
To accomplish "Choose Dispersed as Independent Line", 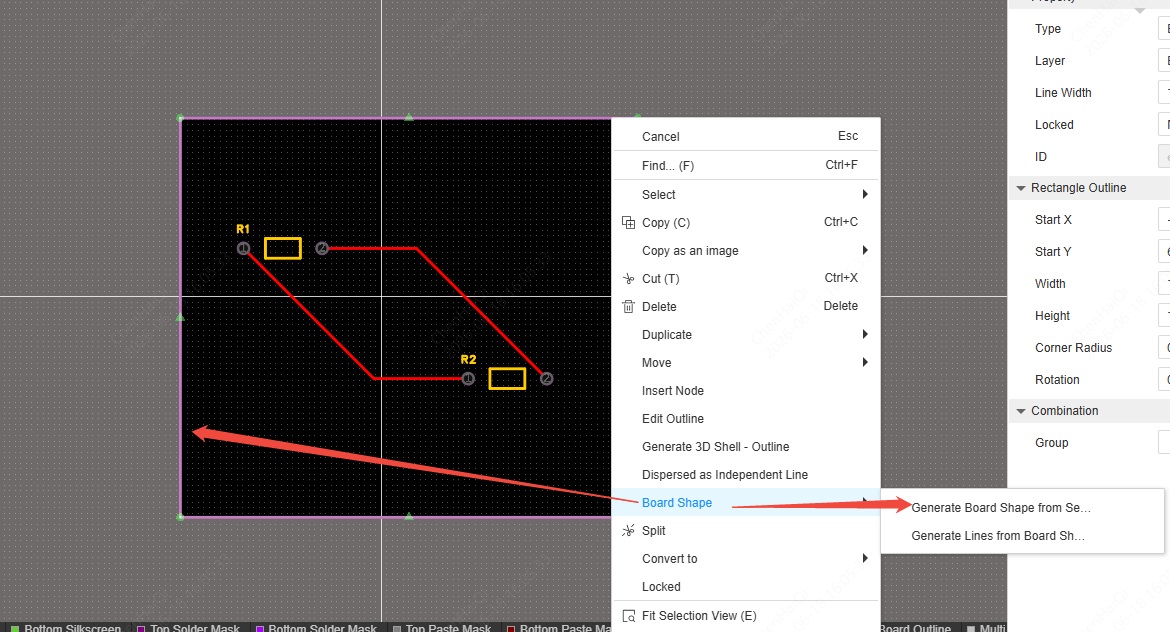I will click(746, 475).
